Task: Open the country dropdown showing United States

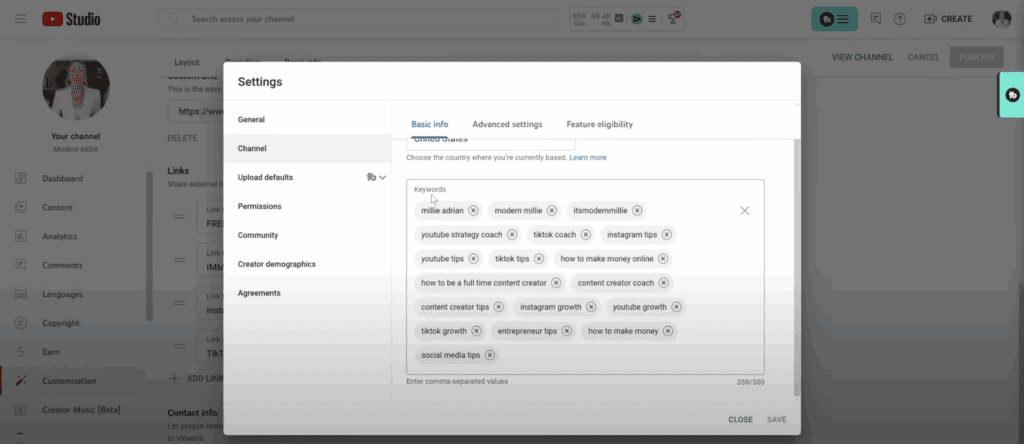Action: (490, 141)
